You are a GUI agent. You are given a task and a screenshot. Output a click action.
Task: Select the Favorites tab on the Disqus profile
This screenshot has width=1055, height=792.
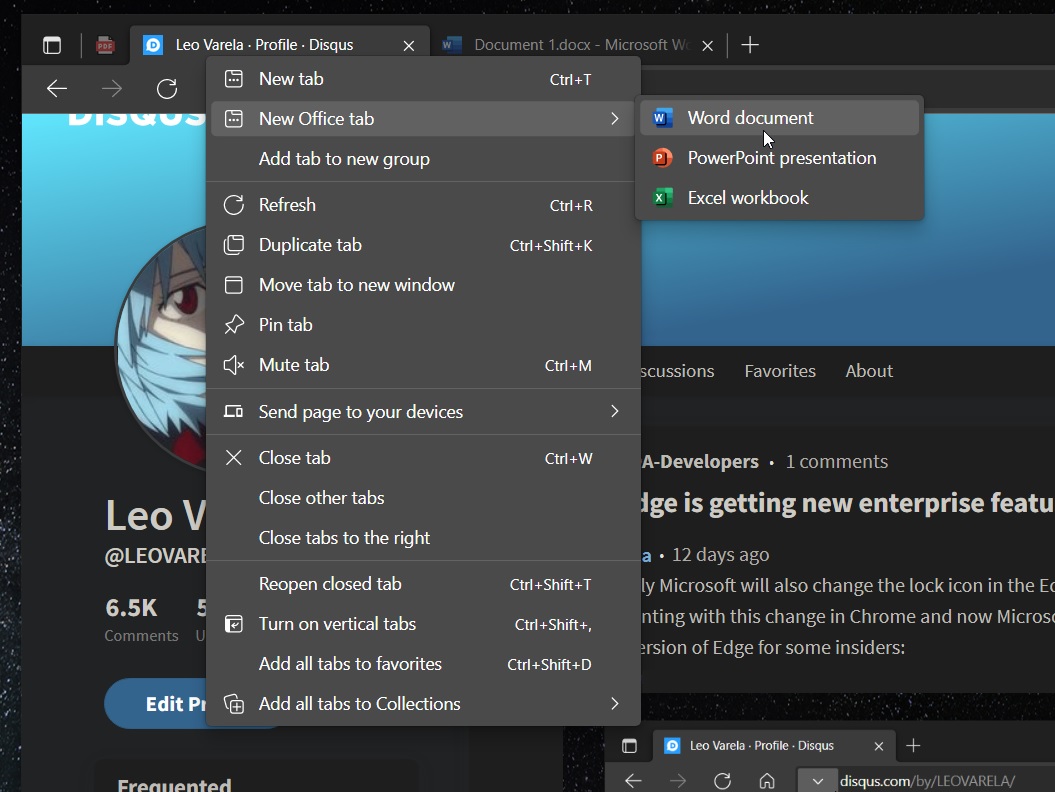(x=780, y=370)
